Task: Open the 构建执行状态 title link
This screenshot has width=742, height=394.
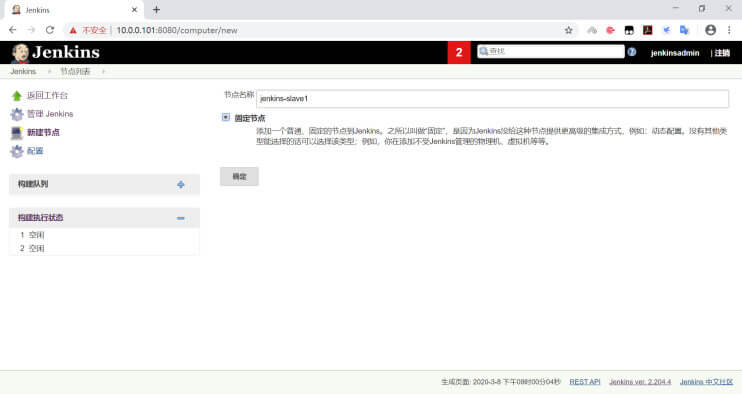Action: click(41, 218)
